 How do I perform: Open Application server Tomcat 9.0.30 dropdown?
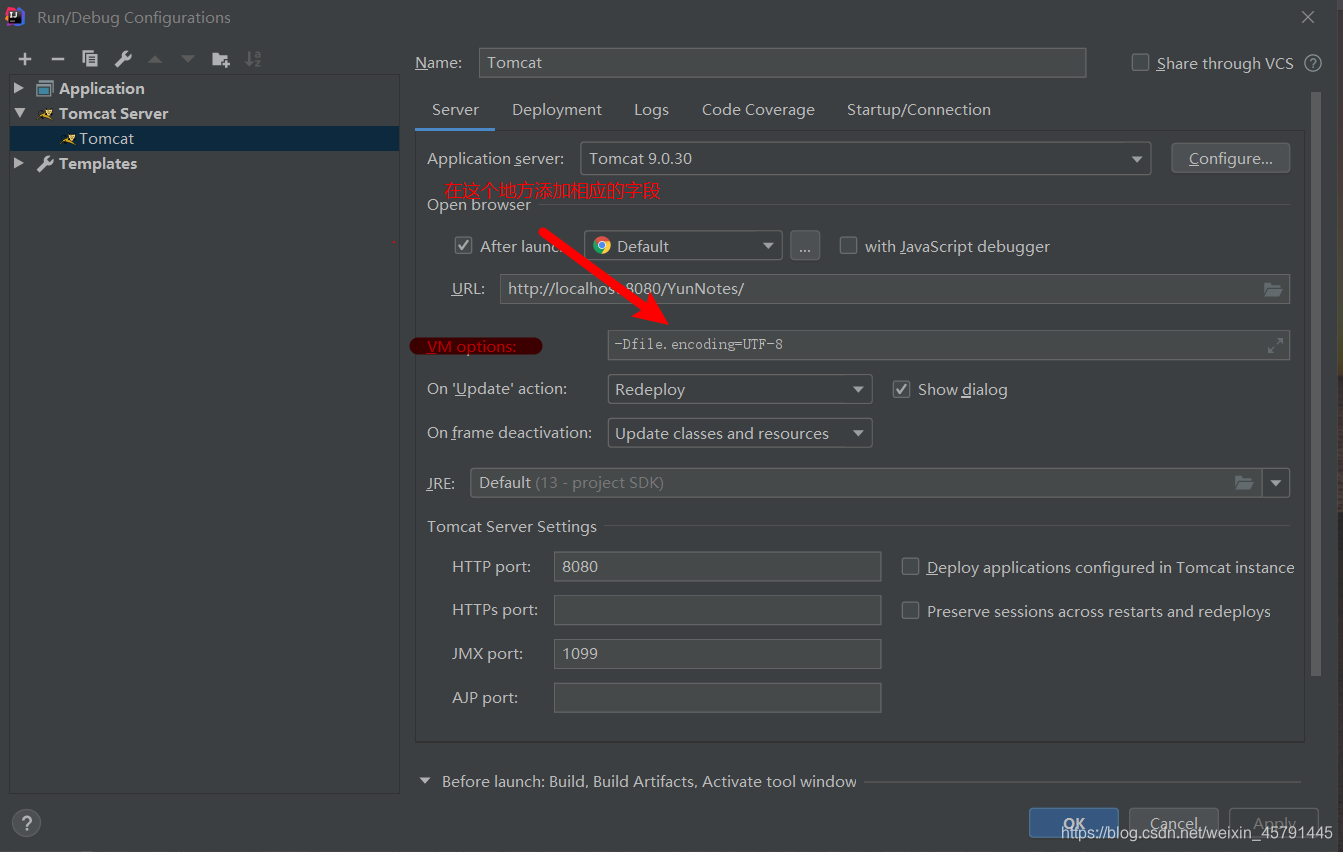tap(865, 158)
